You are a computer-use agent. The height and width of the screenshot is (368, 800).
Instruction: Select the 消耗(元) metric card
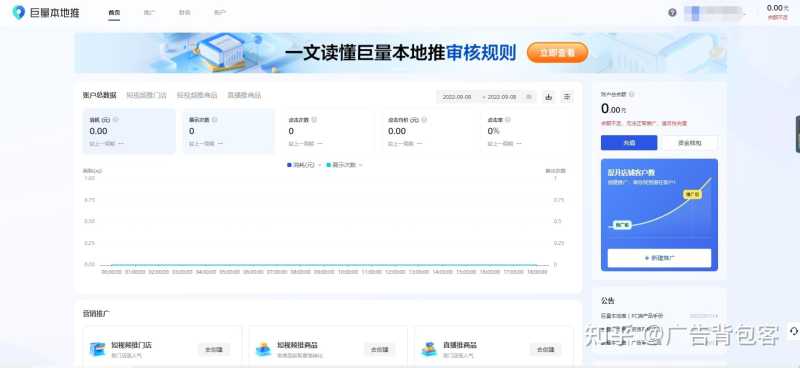pyautogui.click(x=129, y=131)
